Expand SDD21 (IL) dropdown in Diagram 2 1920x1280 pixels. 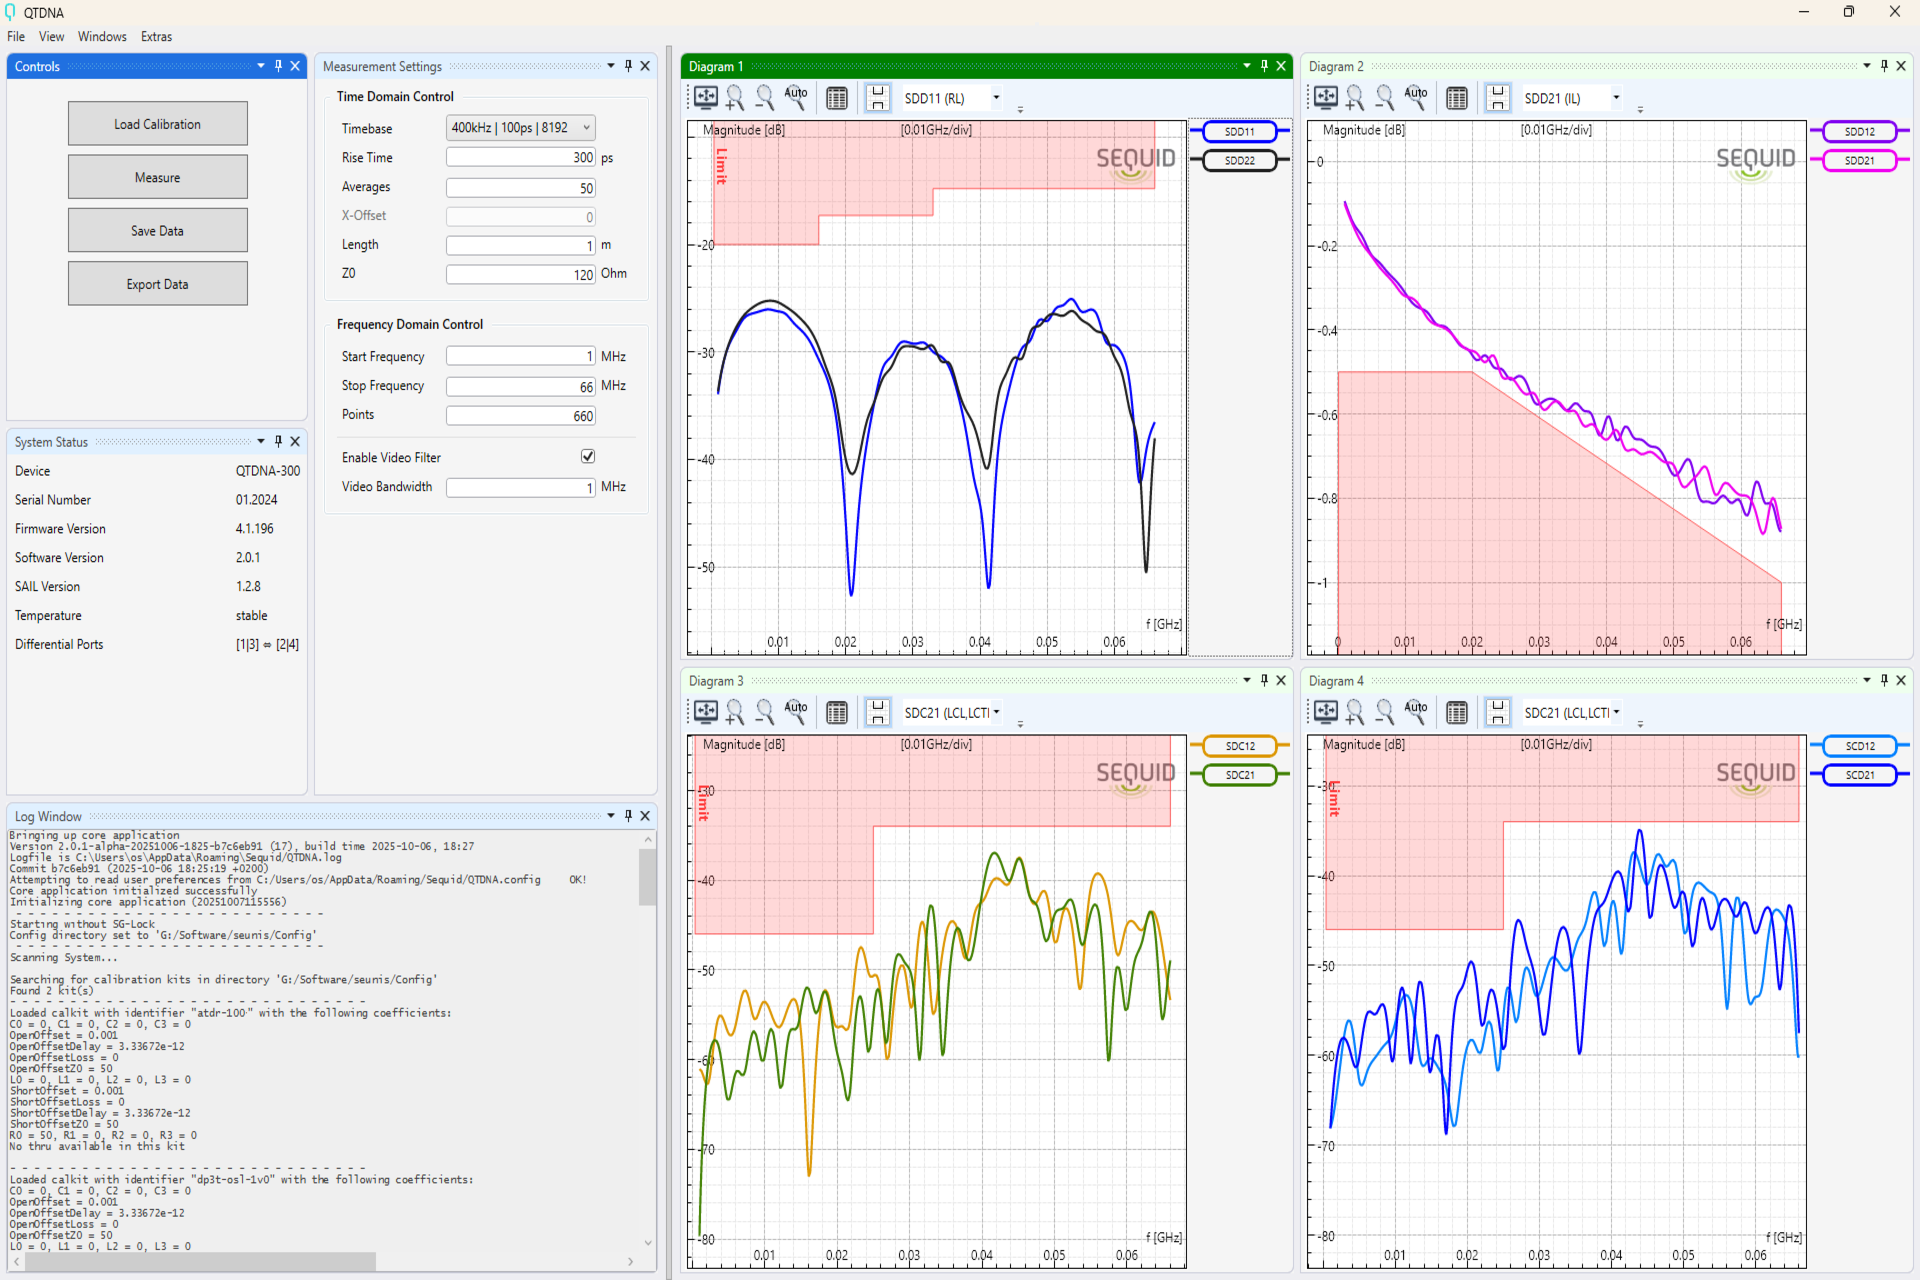[x=1616, y=97]
